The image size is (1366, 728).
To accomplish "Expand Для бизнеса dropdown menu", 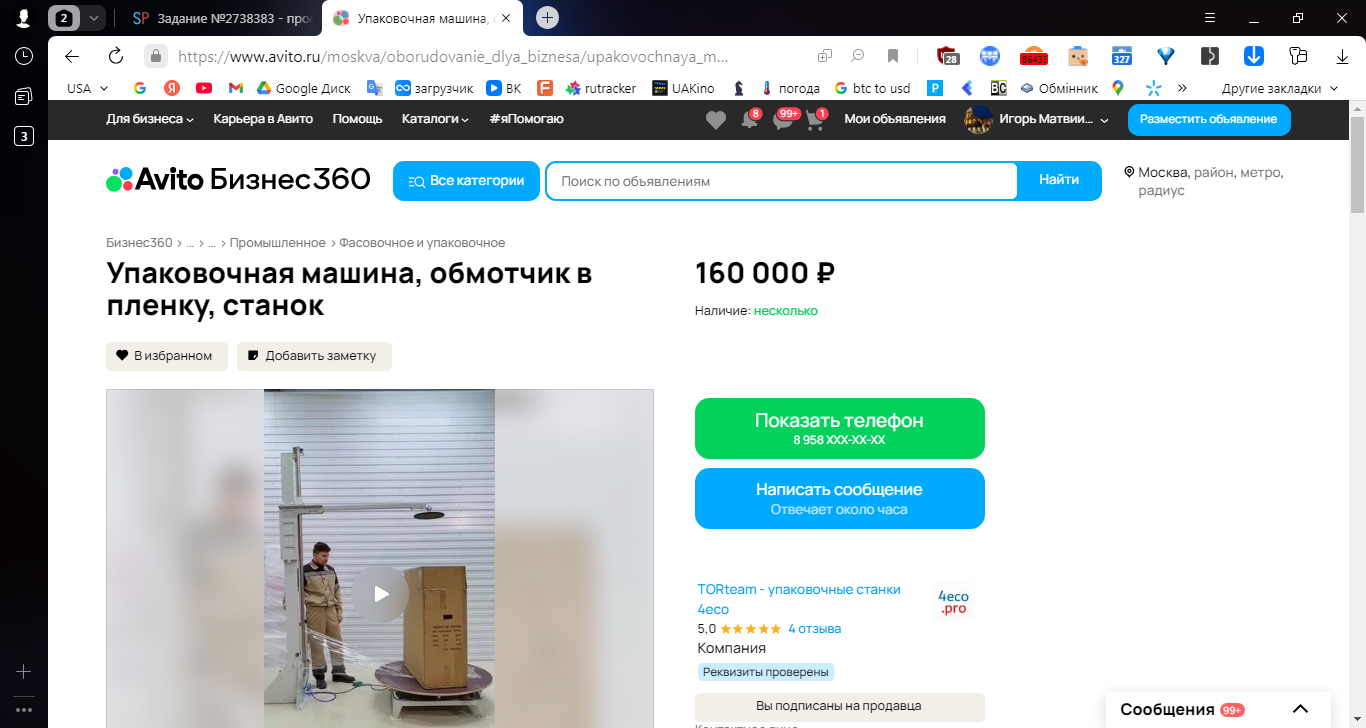I will point(150,119).
